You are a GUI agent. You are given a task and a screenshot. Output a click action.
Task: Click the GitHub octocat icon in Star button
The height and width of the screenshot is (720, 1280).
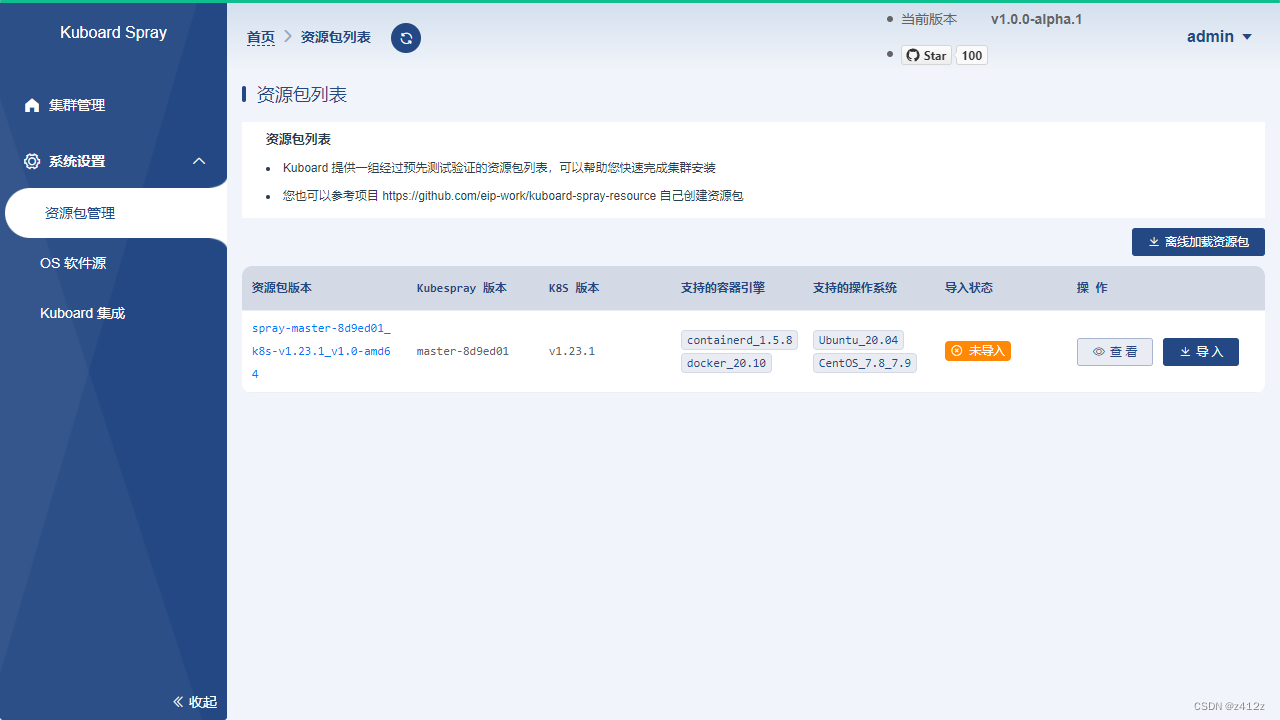pos(913,55)
